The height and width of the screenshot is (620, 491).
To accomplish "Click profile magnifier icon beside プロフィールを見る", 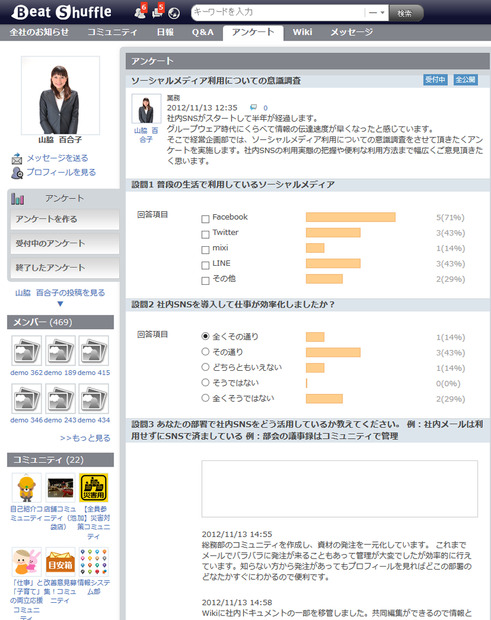I will 17,173.
